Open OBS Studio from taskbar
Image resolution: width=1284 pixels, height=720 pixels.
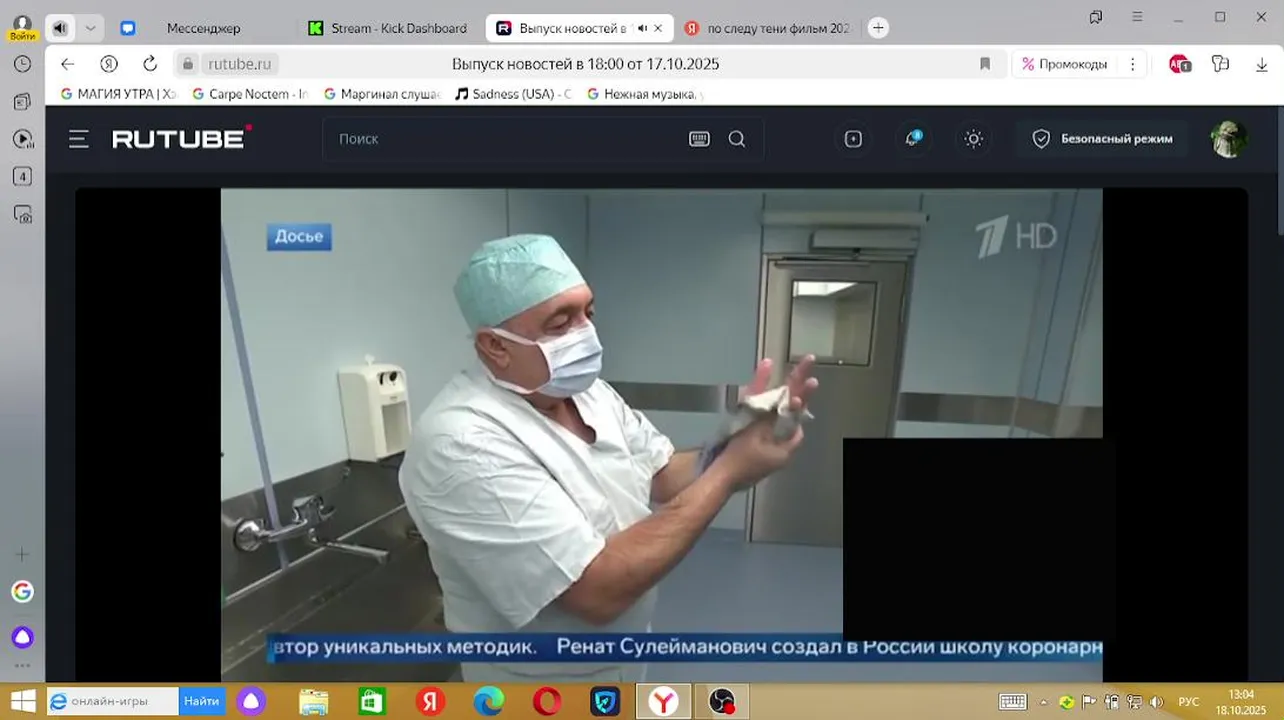(722, 702)
